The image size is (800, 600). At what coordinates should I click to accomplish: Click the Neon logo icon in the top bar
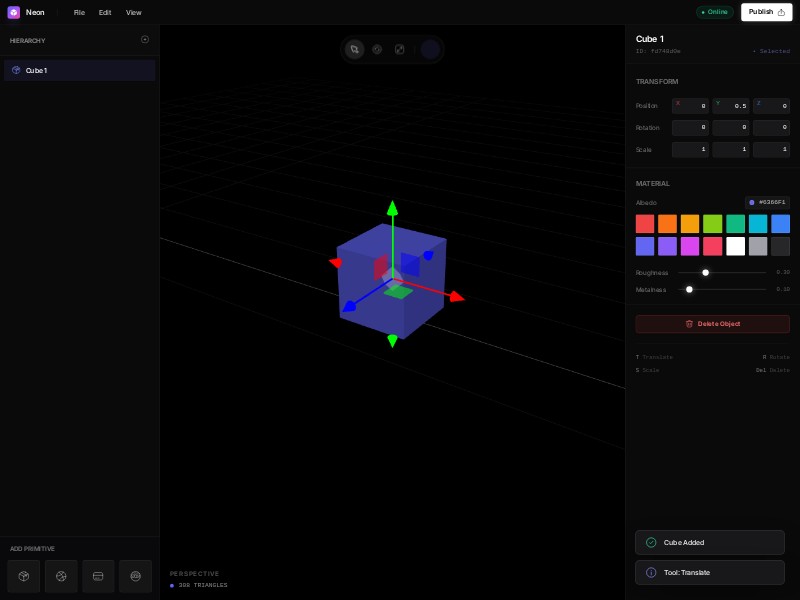pyautogui.click(x=12, y=12)
